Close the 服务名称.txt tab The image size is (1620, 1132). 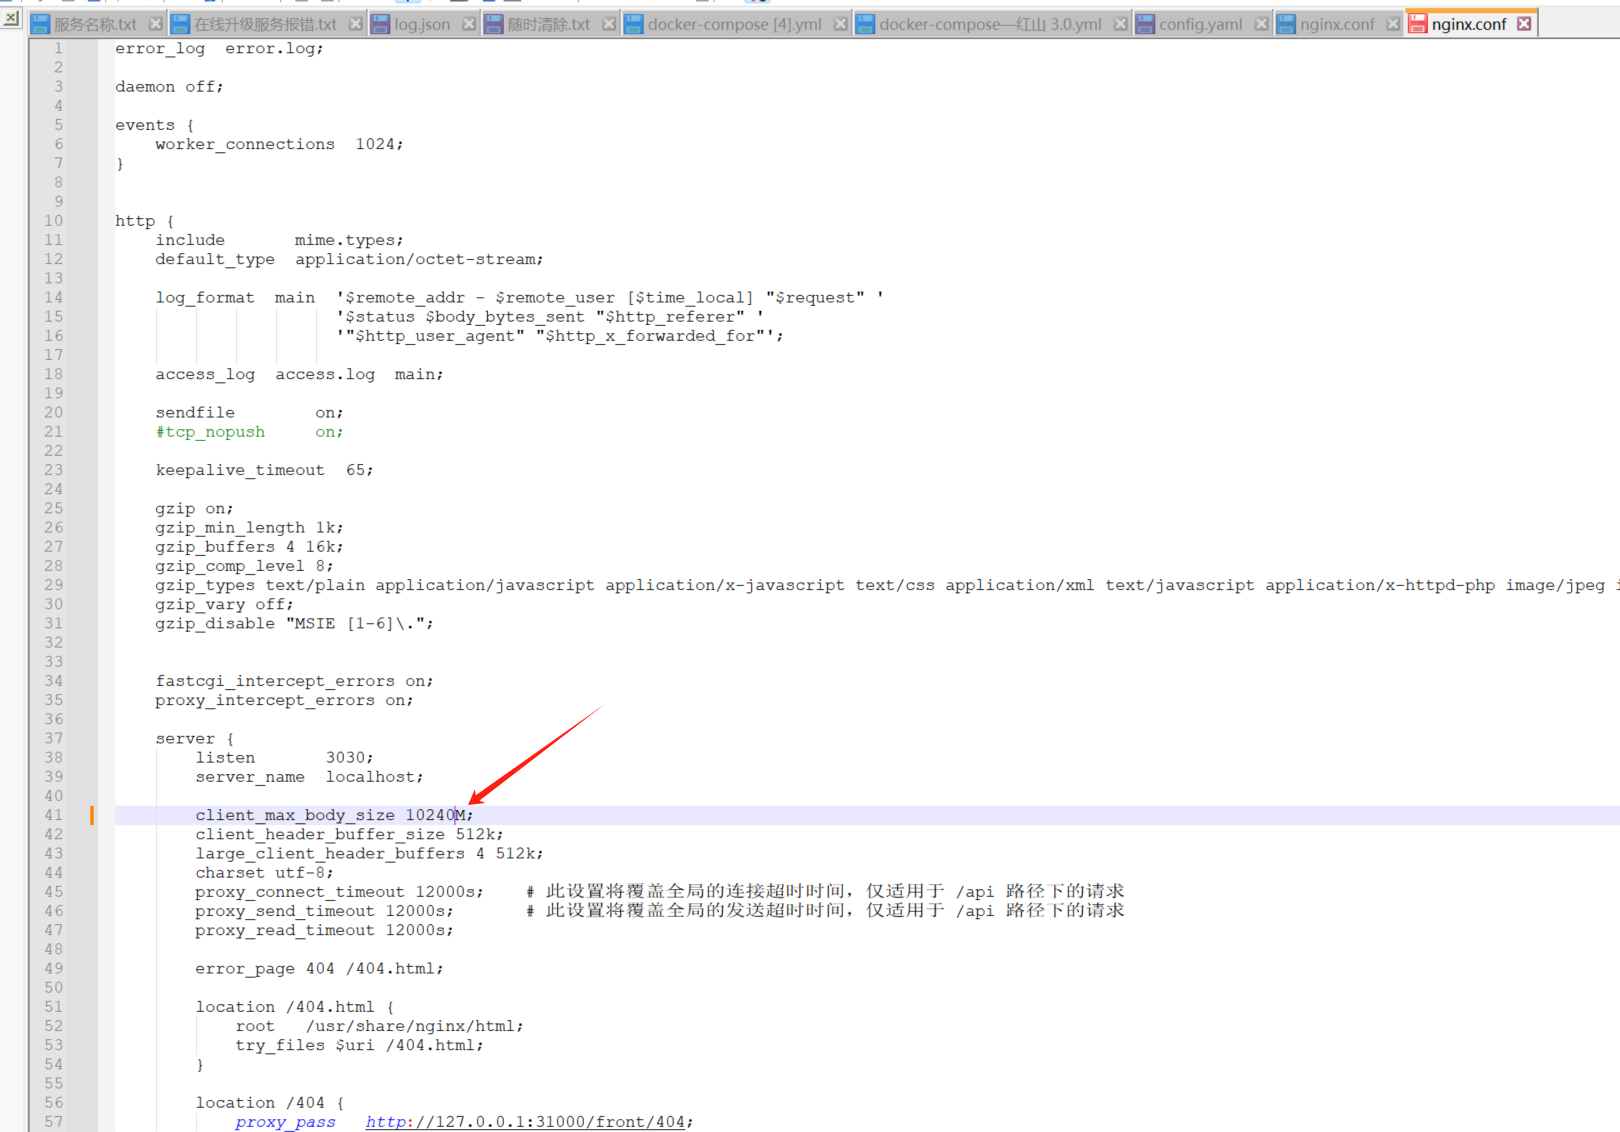(155, 24)
